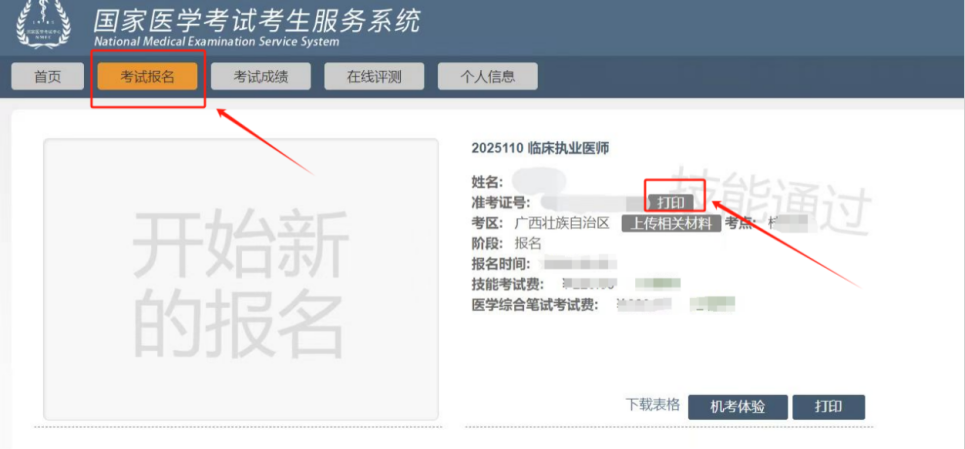Open the 机考体验 button
The height and width of the screenshot is (449, 965).
click(737, 407)
